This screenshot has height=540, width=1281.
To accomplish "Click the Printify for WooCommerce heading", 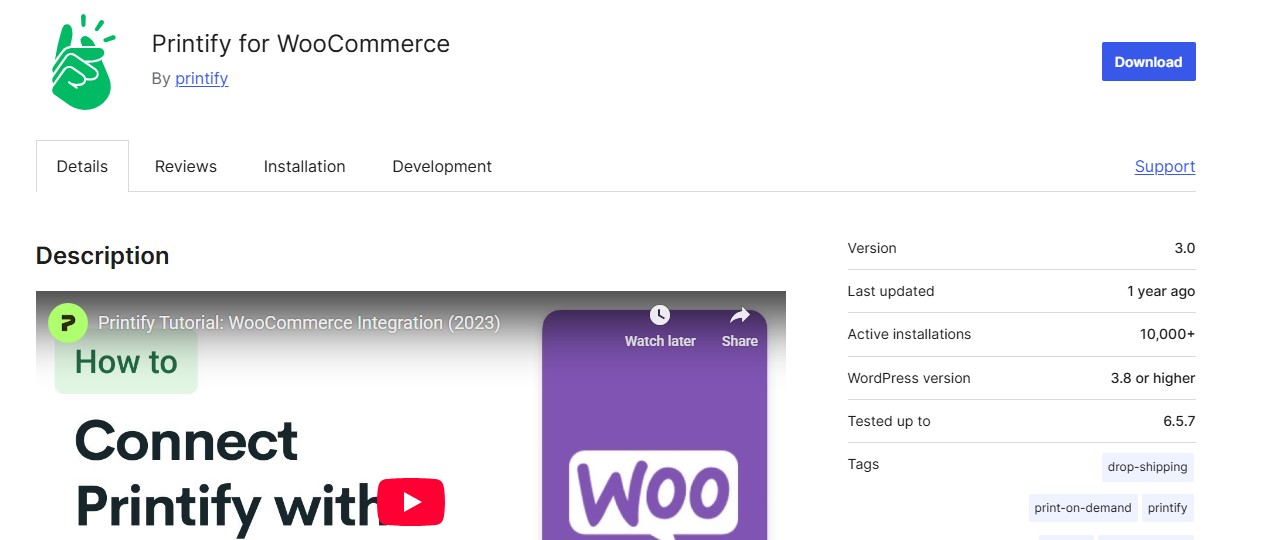I will [300, 44].
